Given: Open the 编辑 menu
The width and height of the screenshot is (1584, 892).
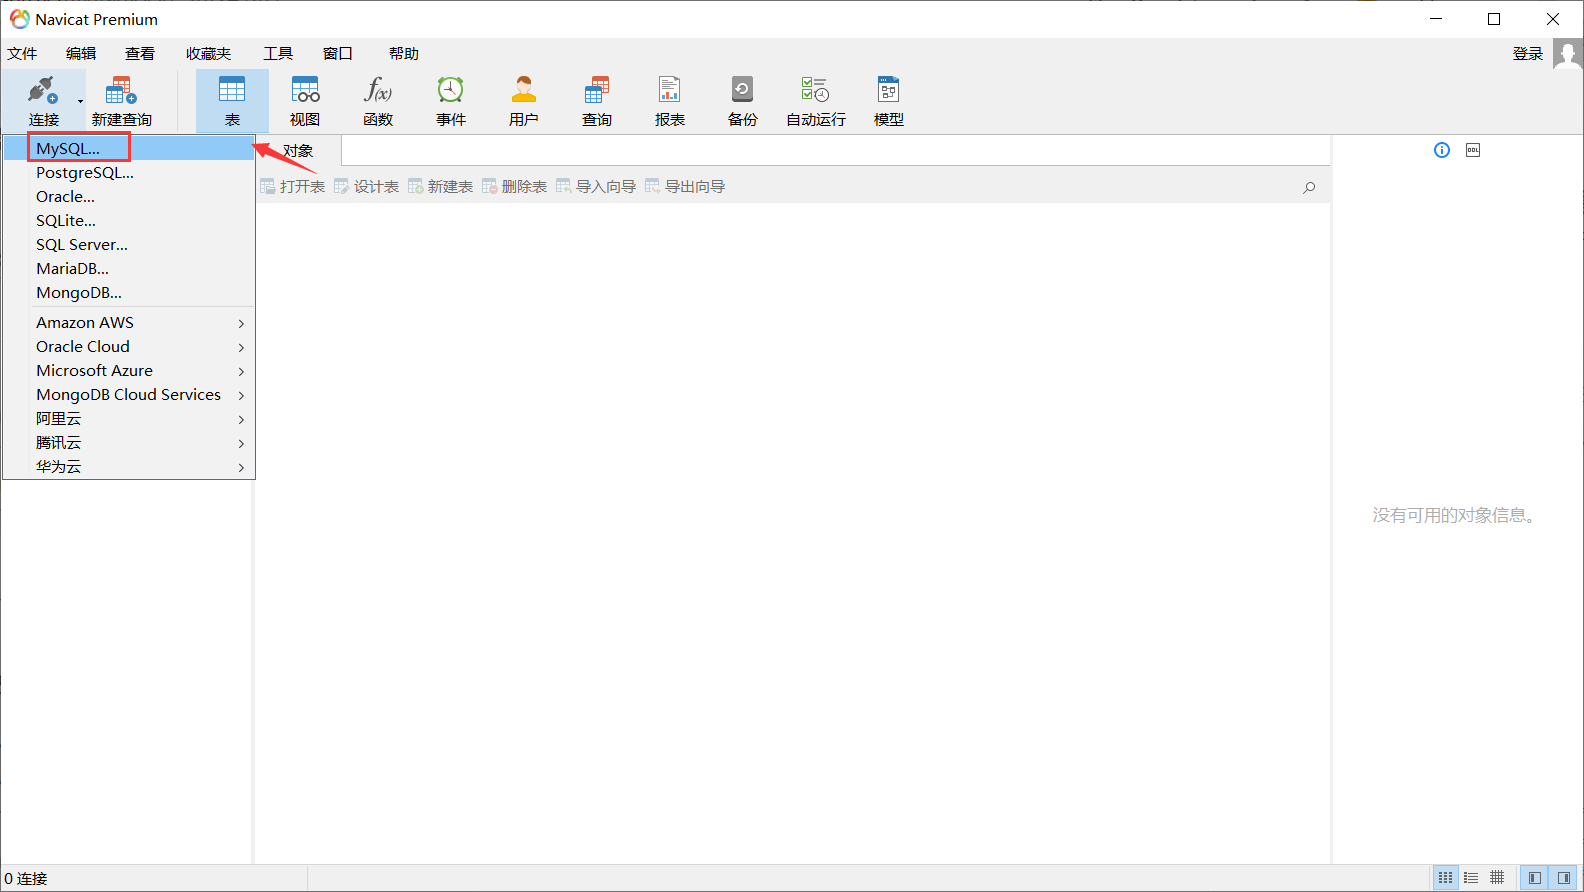Looking at the screenshot, I should 81,54.
